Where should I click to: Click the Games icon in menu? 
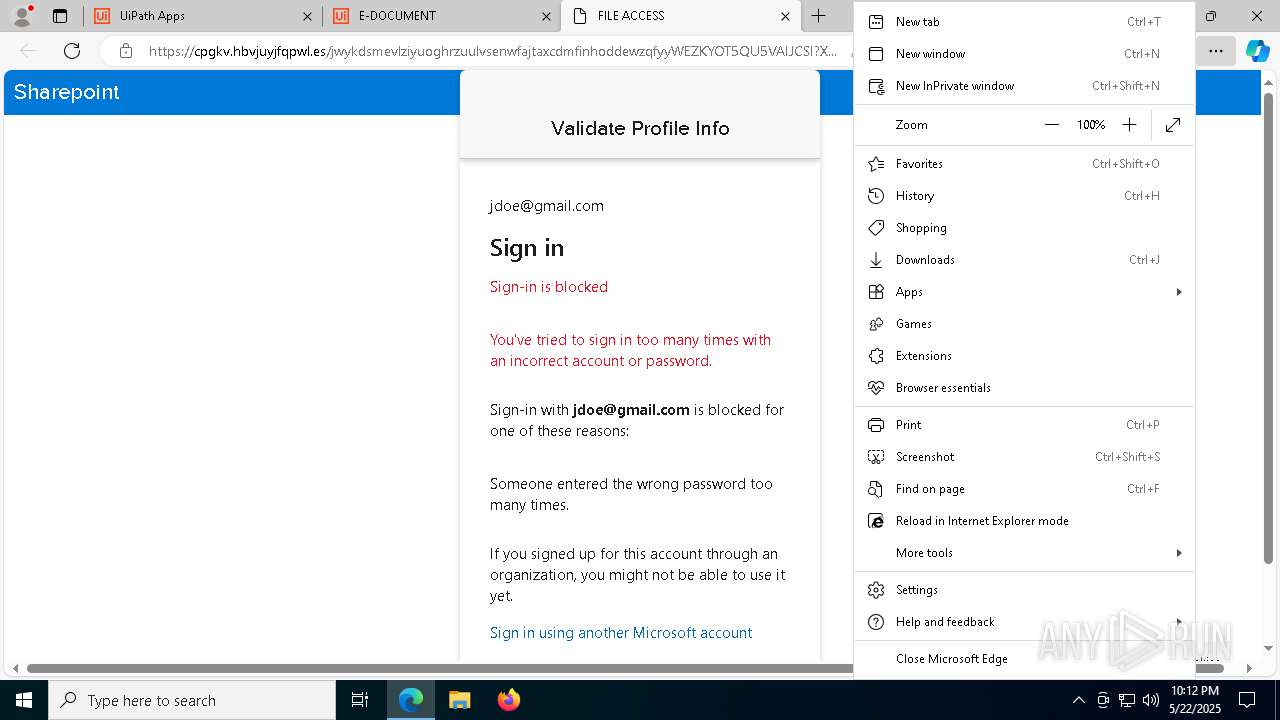pos(876,324)
